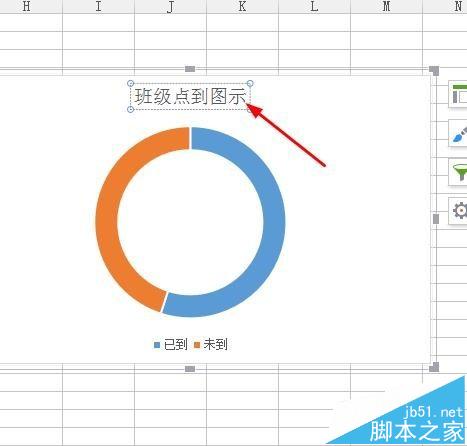Viewport: 467px width, 446px height.
Task: Click the title box top-left handle
Action: [131, 83]
